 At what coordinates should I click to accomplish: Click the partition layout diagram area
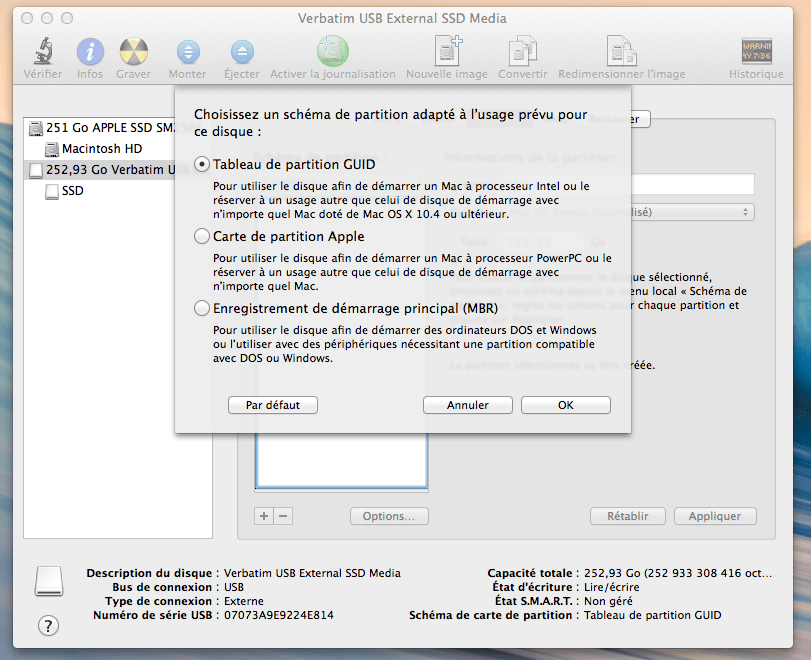(341, 460)
